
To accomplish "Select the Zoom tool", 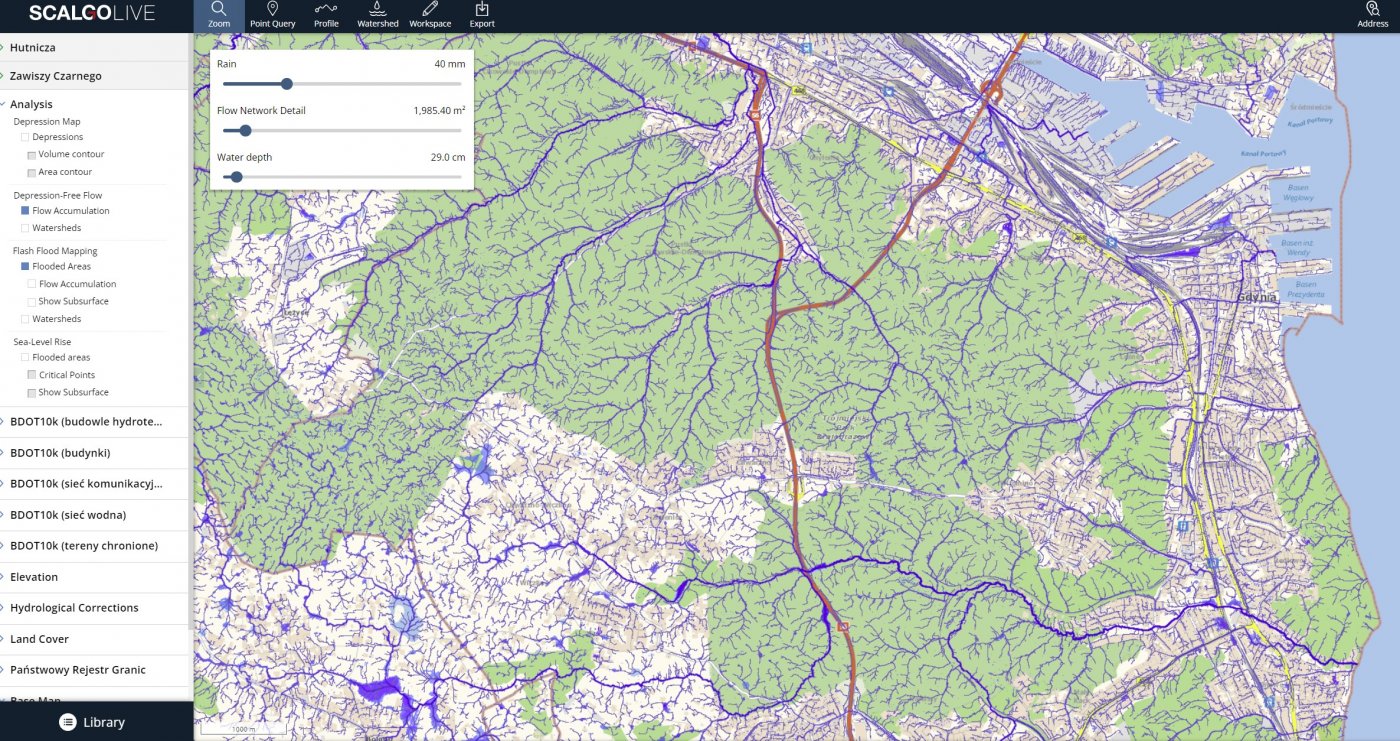I will (x=219, y=16).
